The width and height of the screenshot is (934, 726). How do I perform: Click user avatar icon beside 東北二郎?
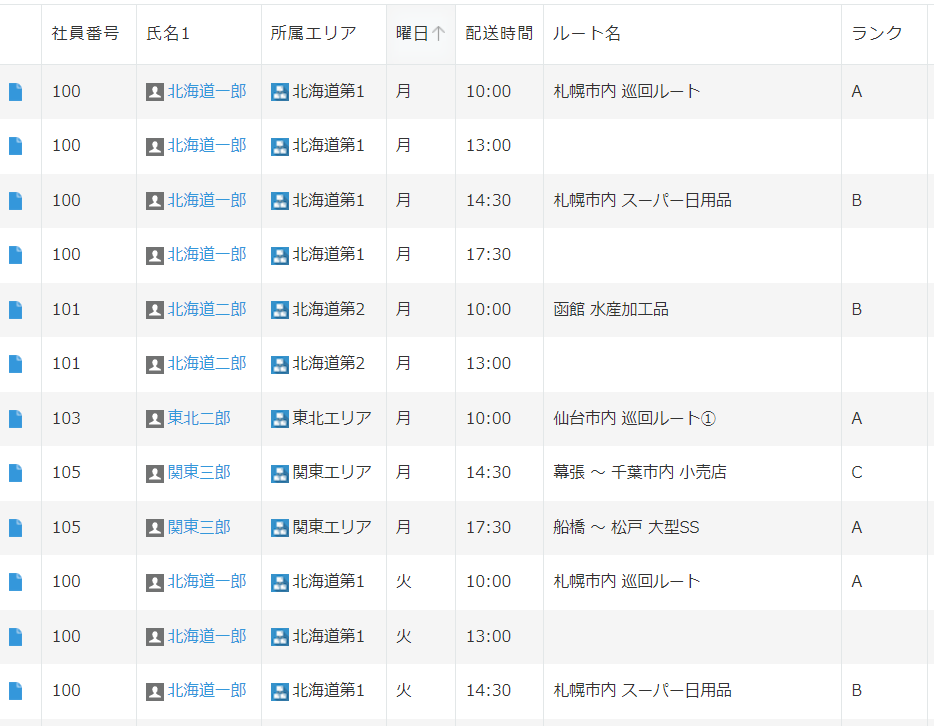coord(155,419)
